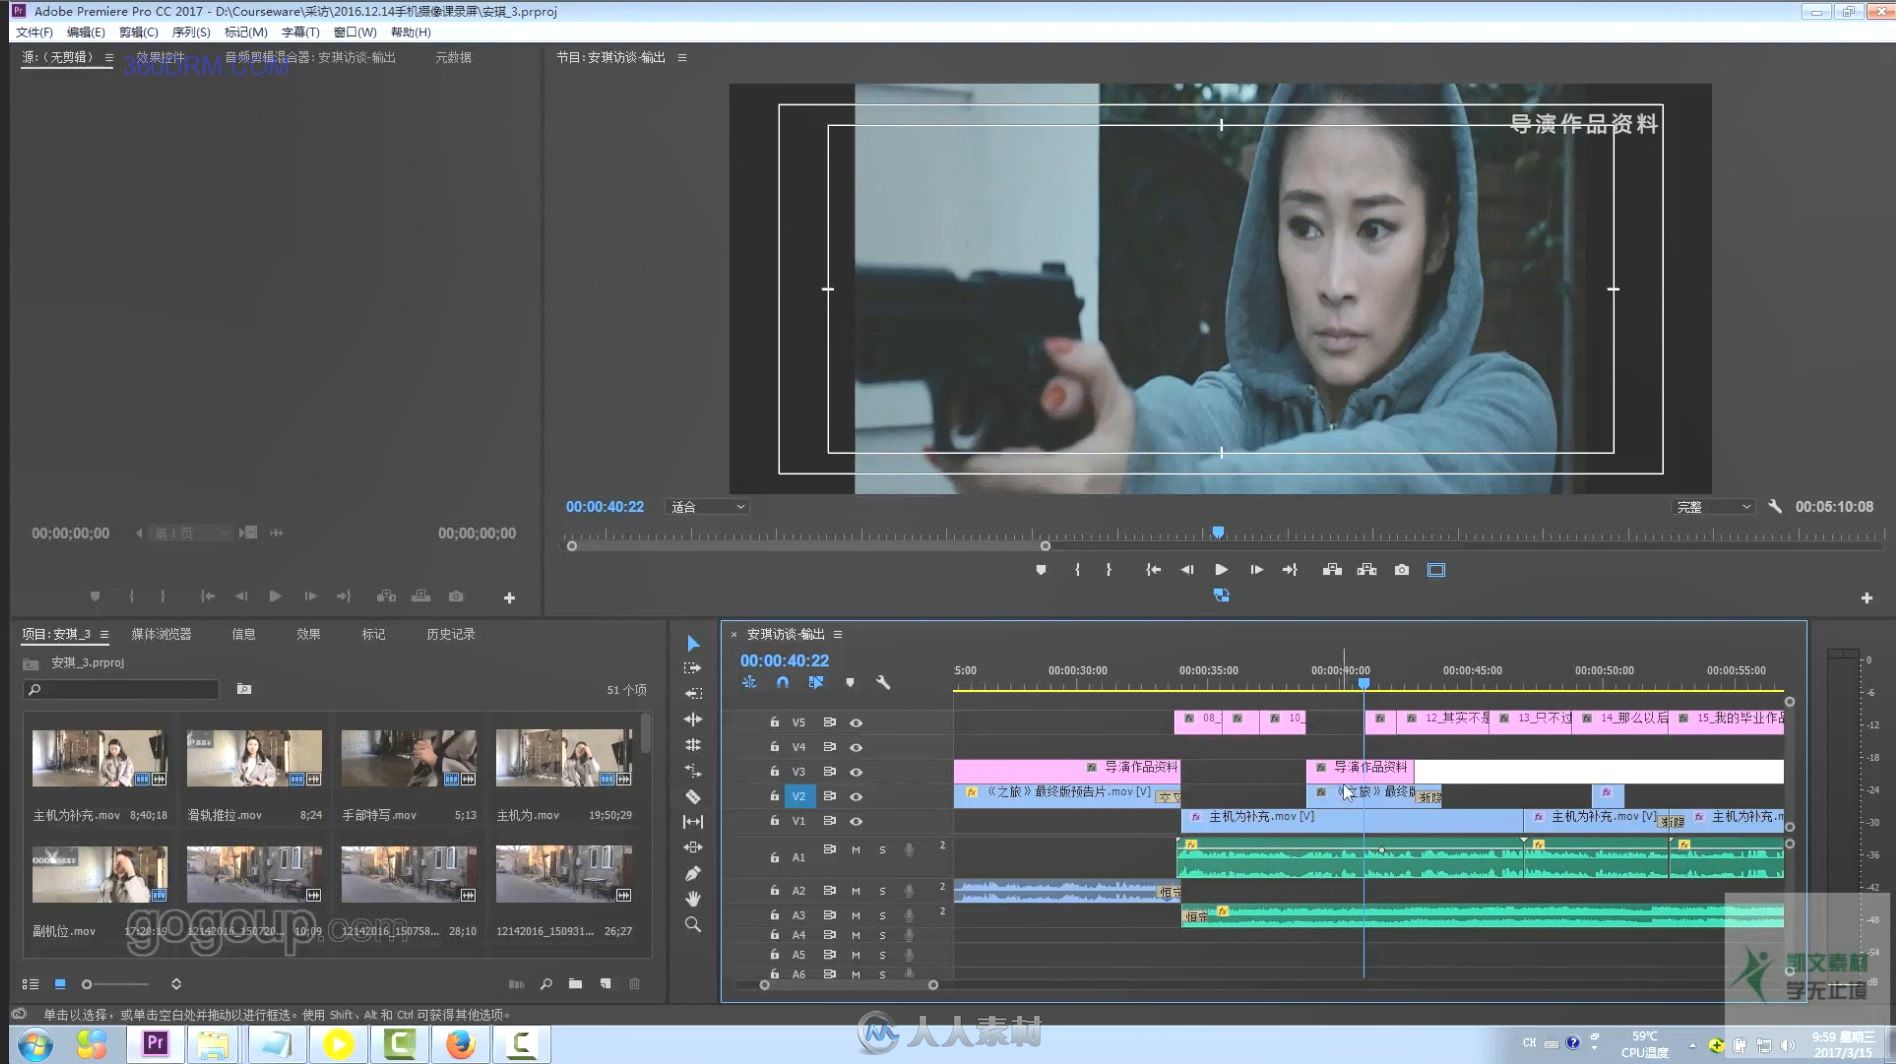
Task: Open playback resolution dropdown 完整
Action: pyautogui.click(x=1714, y=507)
